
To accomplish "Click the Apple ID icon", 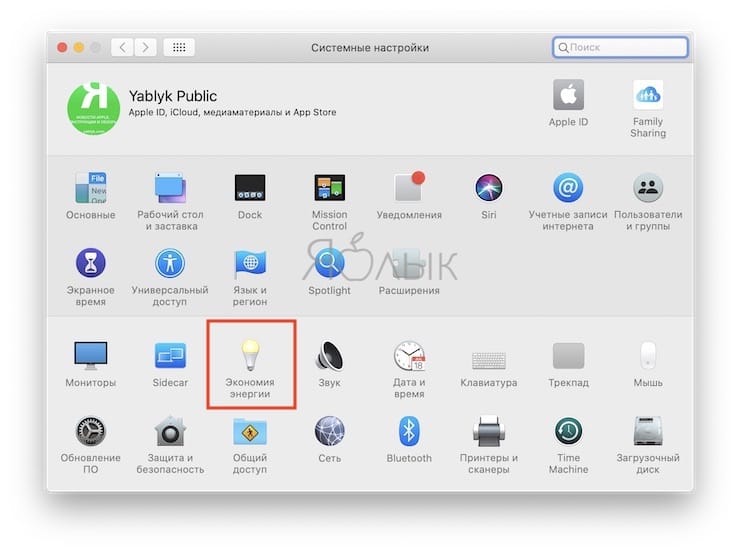I will 568,97.
